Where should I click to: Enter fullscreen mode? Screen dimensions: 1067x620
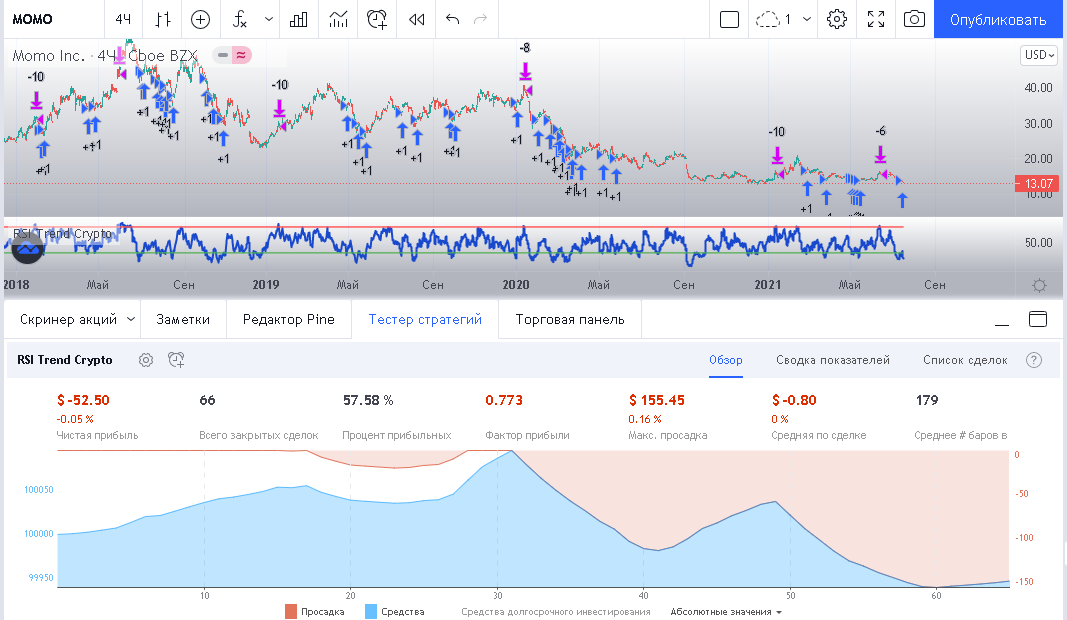pyautogui.click(x=876, y=19)
